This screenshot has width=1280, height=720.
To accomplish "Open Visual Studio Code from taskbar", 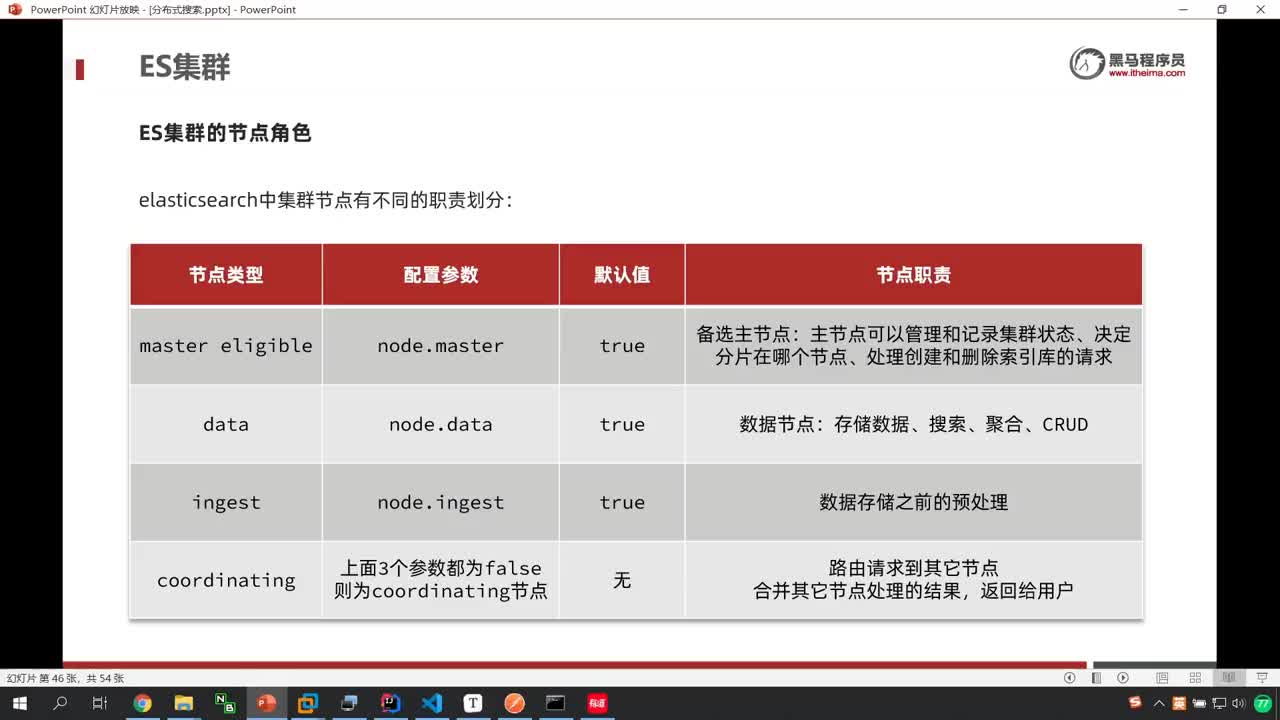I will (431, 703).
